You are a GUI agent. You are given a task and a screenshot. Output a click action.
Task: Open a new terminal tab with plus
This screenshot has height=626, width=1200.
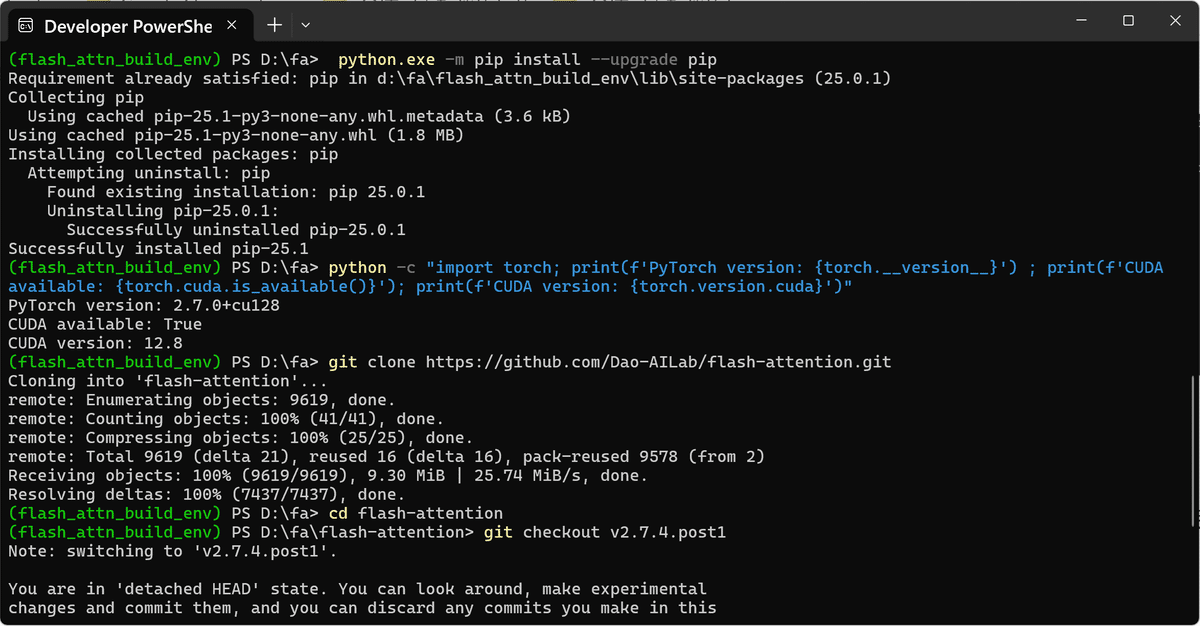point(274,24)
